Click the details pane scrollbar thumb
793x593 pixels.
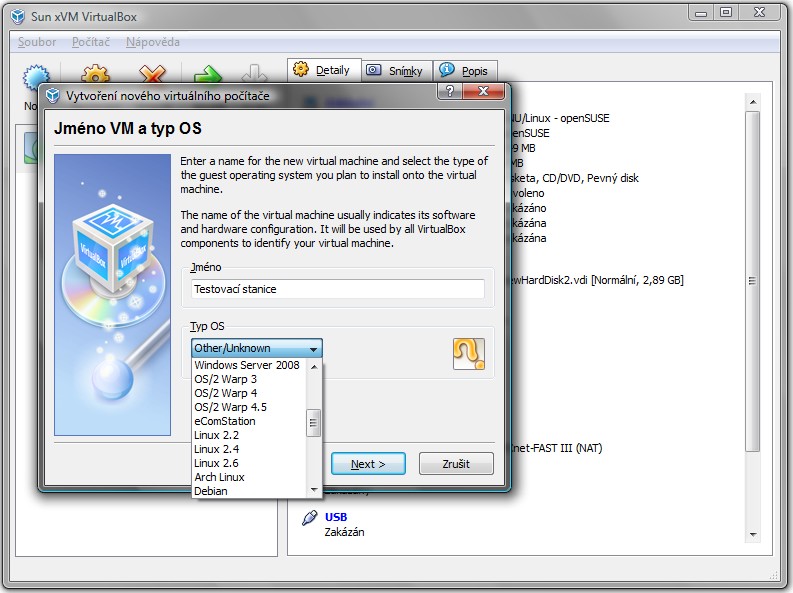tap(753, 281)
